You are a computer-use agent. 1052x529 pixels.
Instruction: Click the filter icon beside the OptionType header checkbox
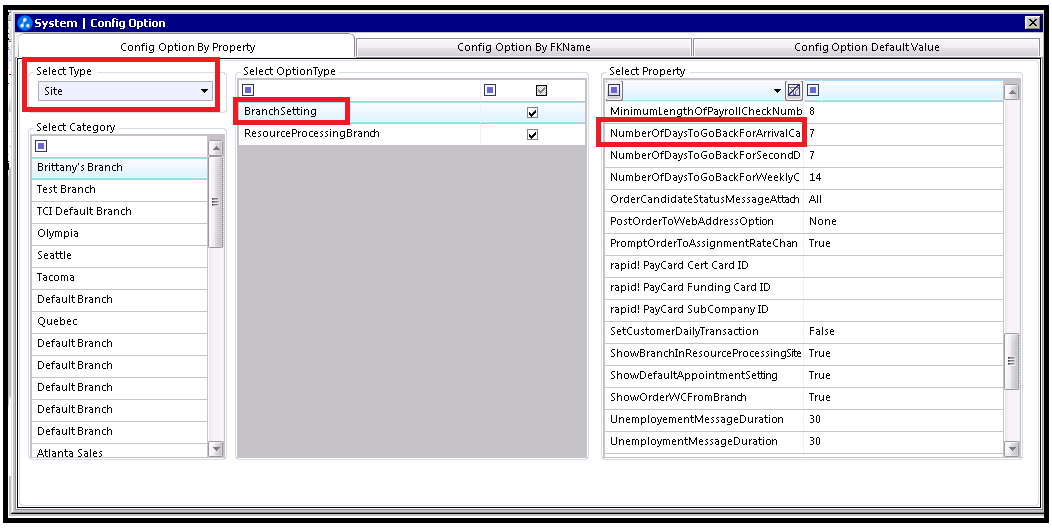490,90
